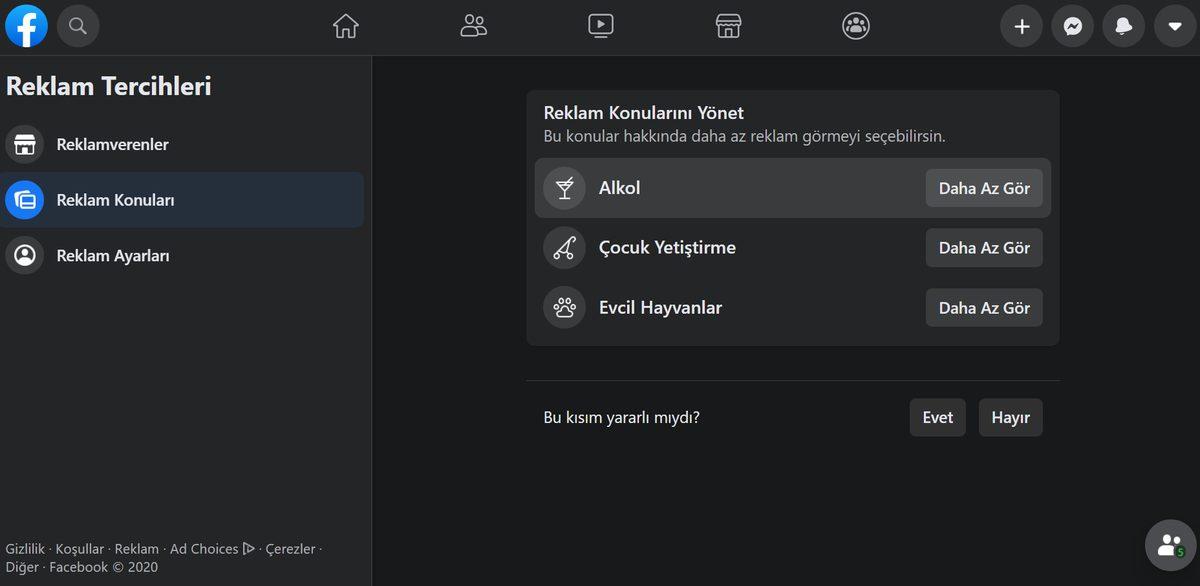1200x586 pixels.
Task: Open Messenger via its chat icon
Action: (x=1073, y=26)
